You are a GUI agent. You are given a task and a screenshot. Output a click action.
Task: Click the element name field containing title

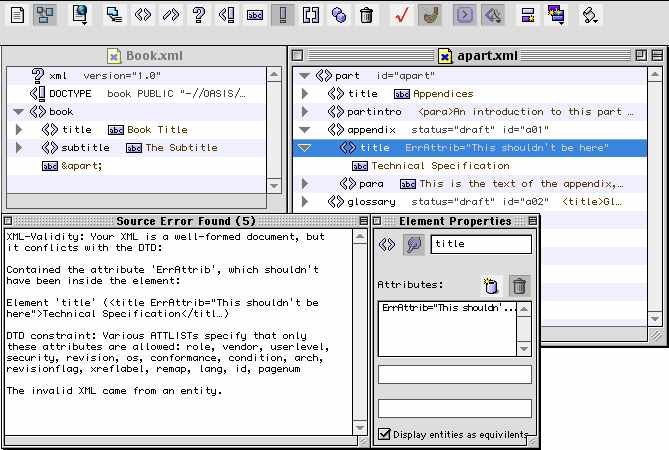coord(481,245)
